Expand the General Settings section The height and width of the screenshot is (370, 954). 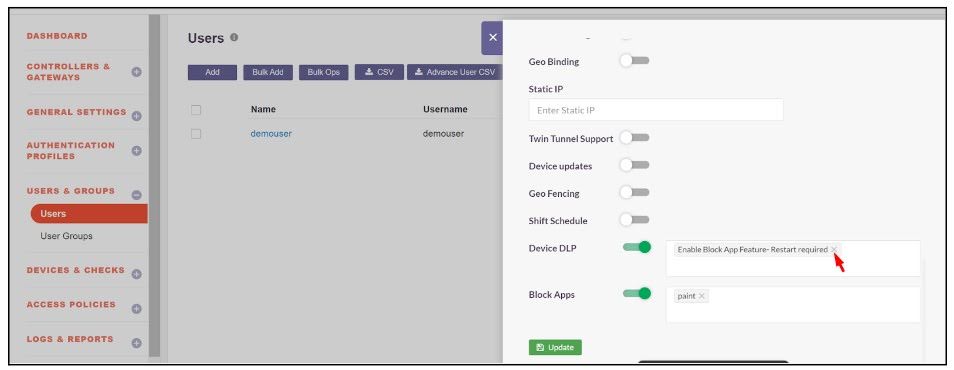(x=136, y=116)
